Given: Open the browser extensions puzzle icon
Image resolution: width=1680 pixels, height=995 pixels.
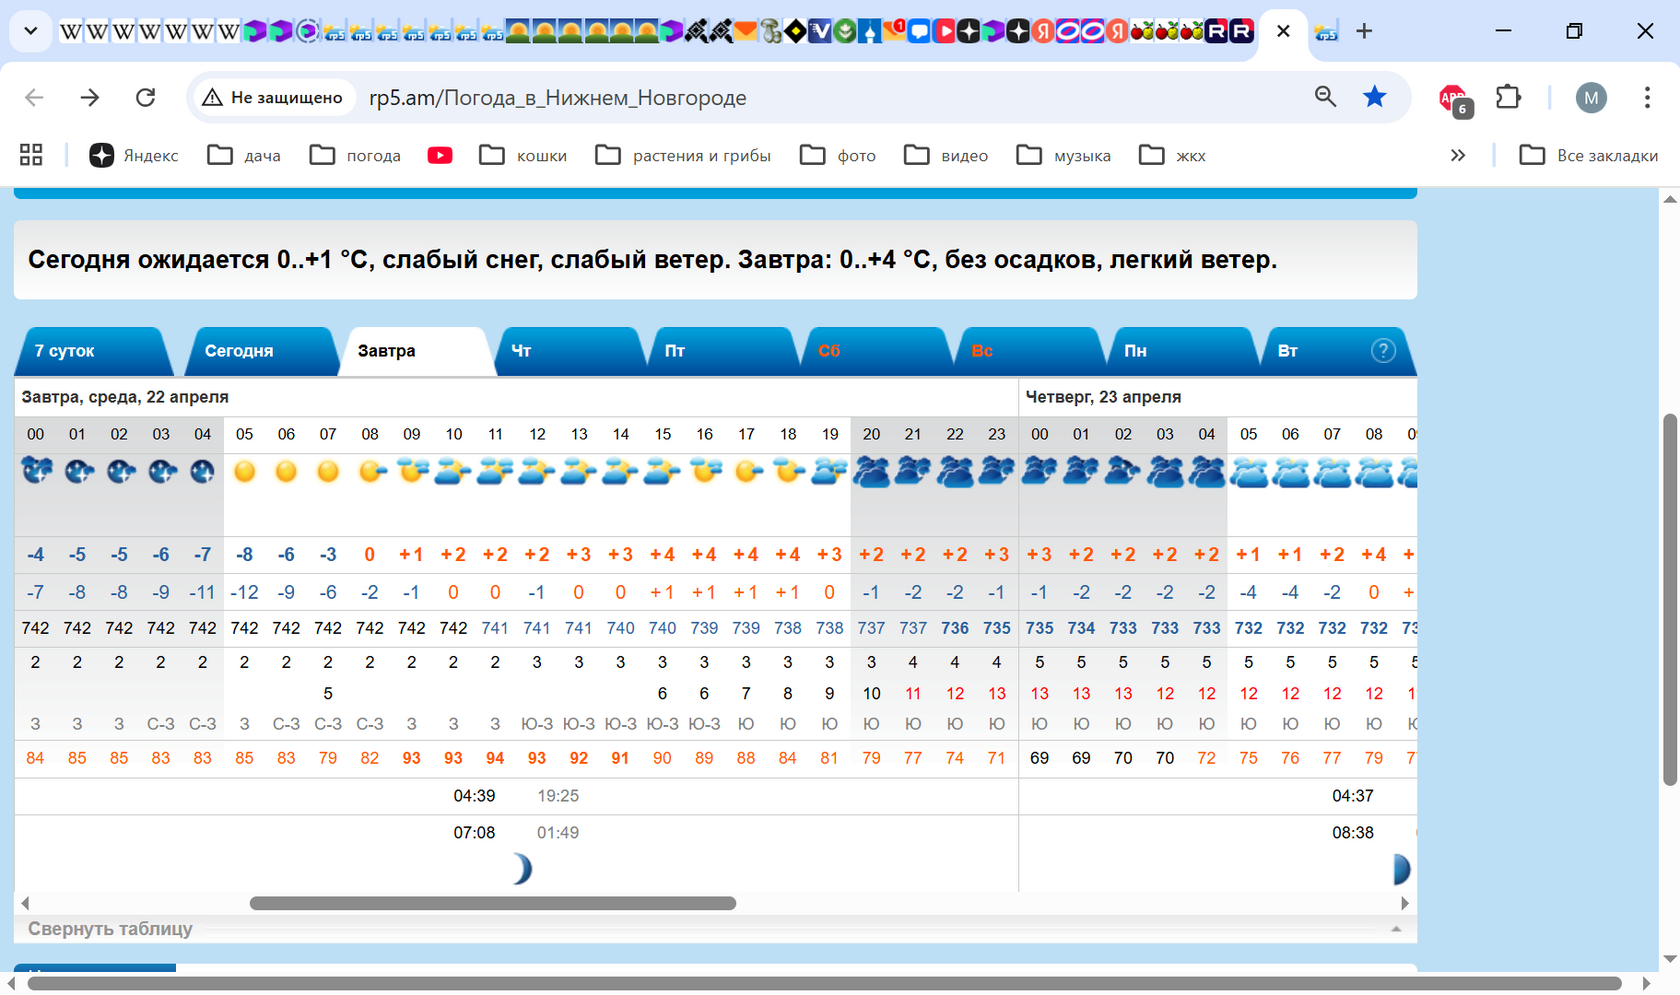Looking at the screenshot, I should [x=1508, y=97].
